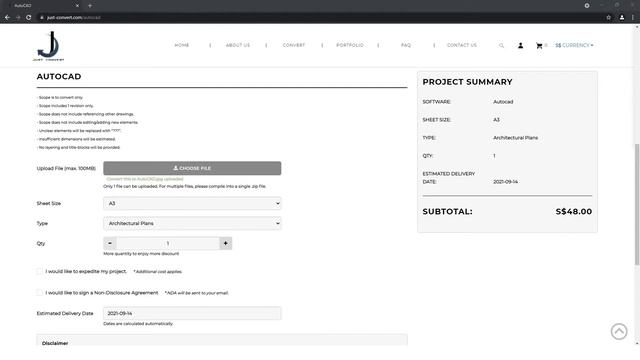Open a new browser tab
640x360 pixels.
90,6
